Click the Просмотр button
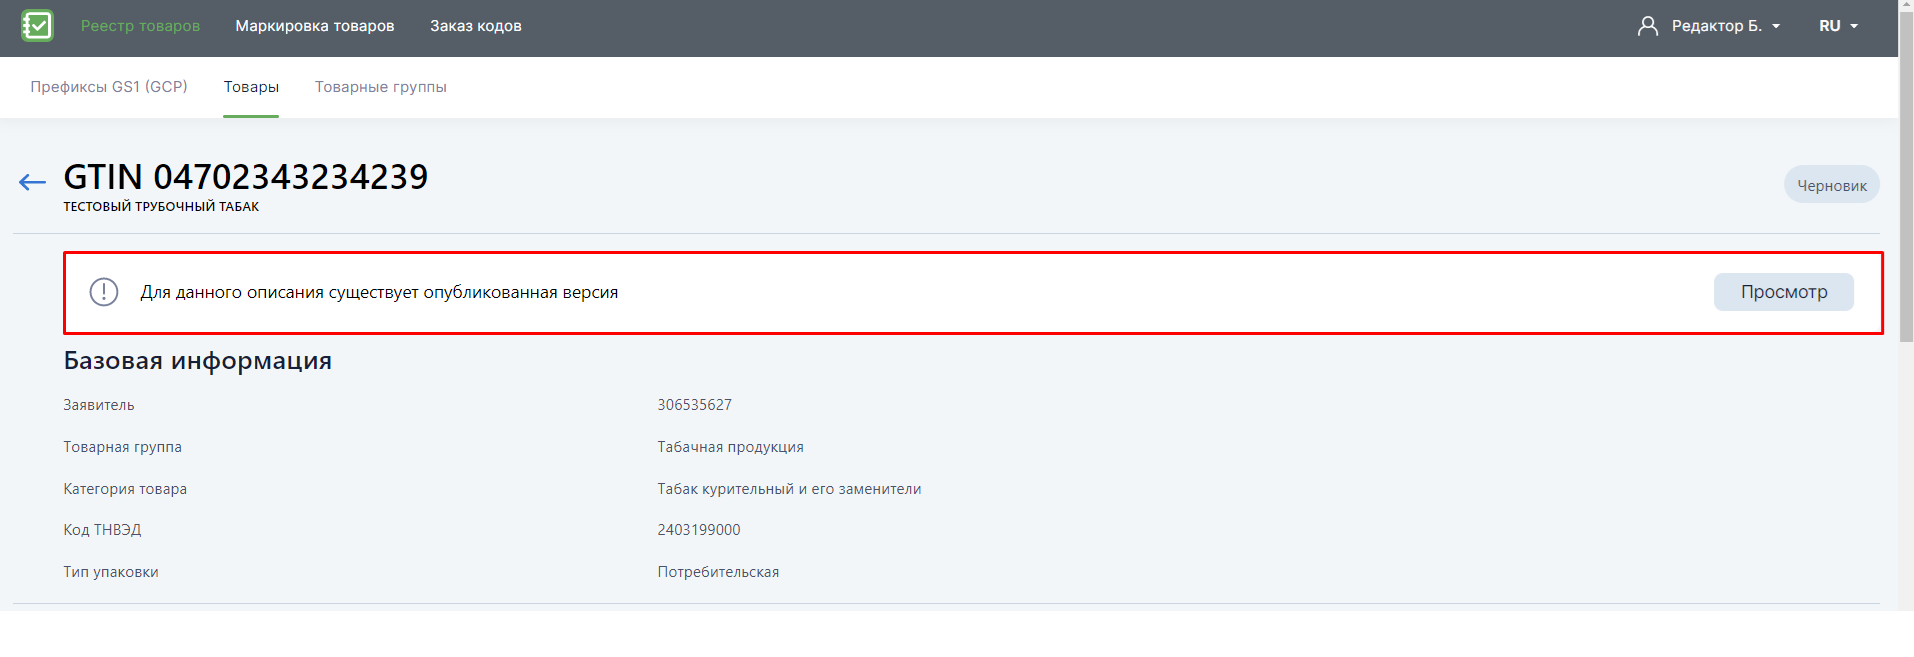Screen dimensions: 1914x657 click(x=1784, y=292)
